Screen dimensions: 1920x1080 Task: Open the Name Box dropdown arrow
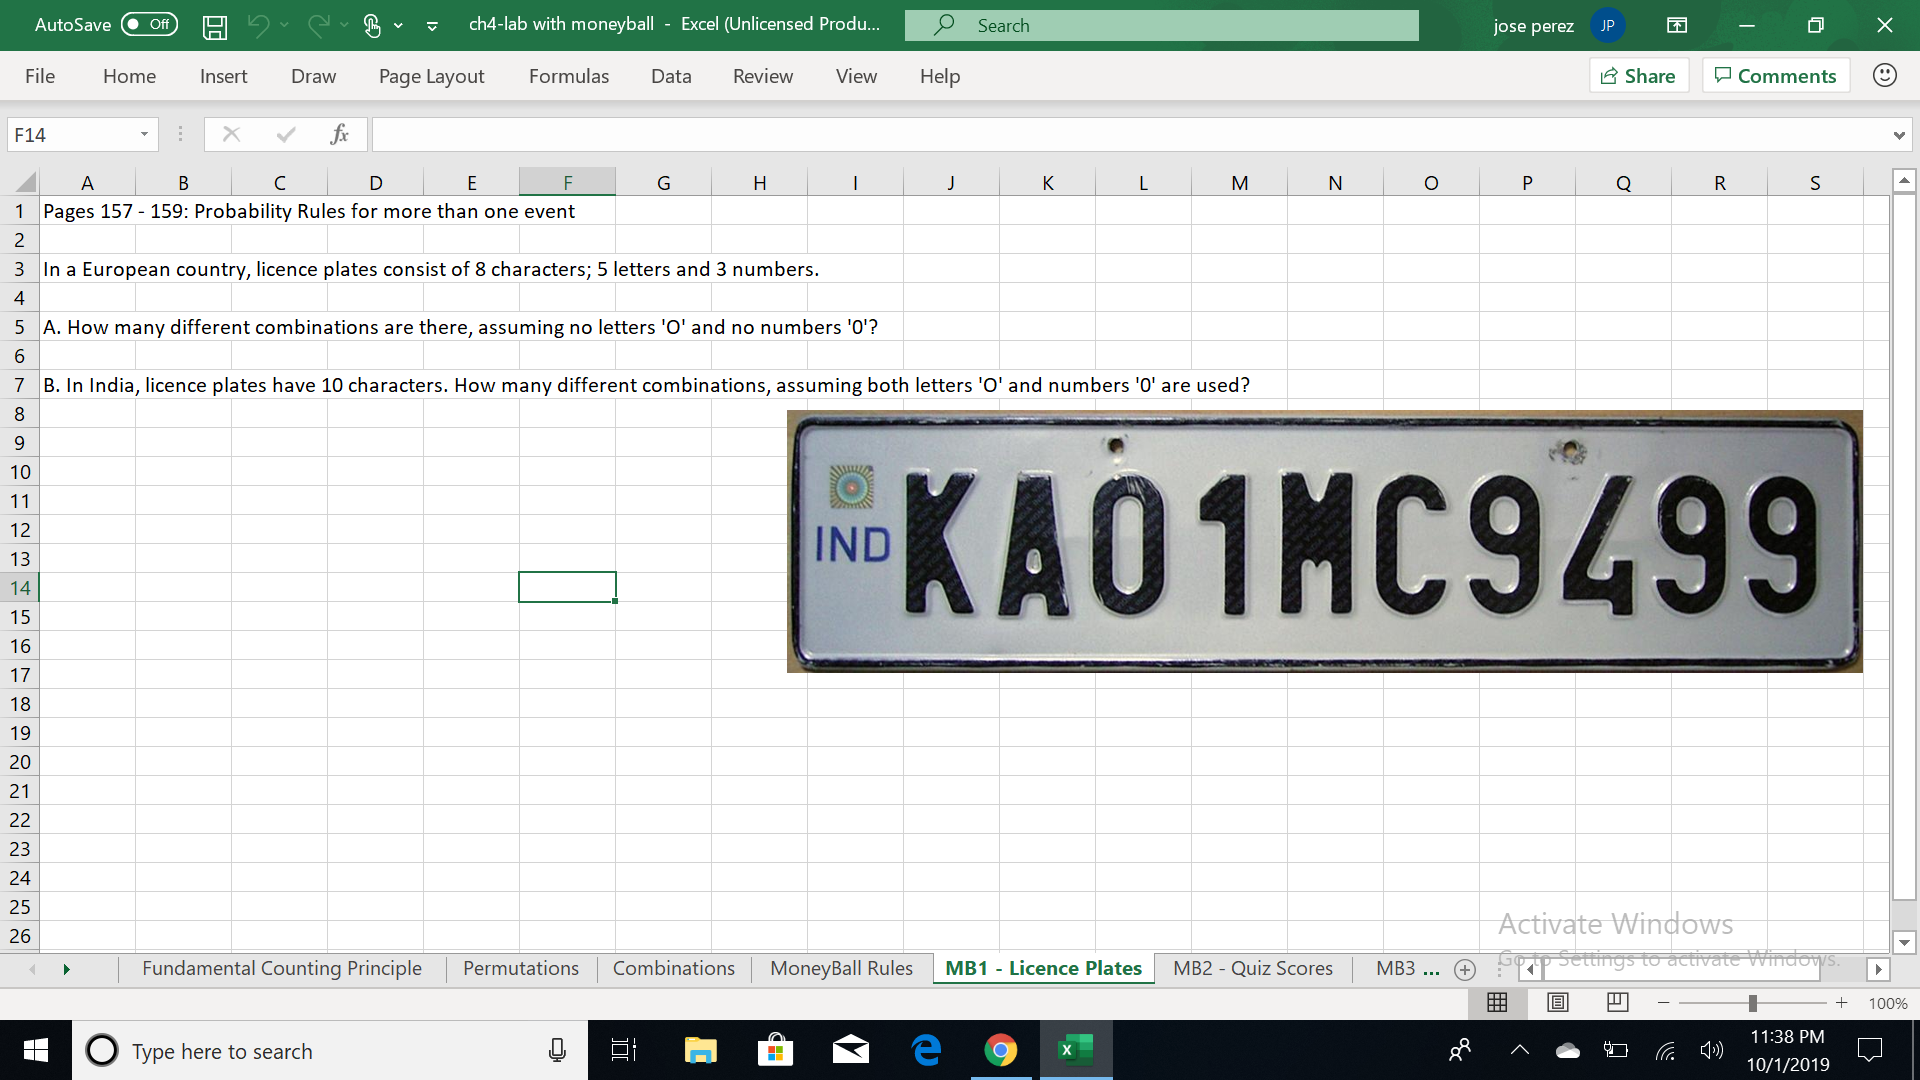click(144, 134)
